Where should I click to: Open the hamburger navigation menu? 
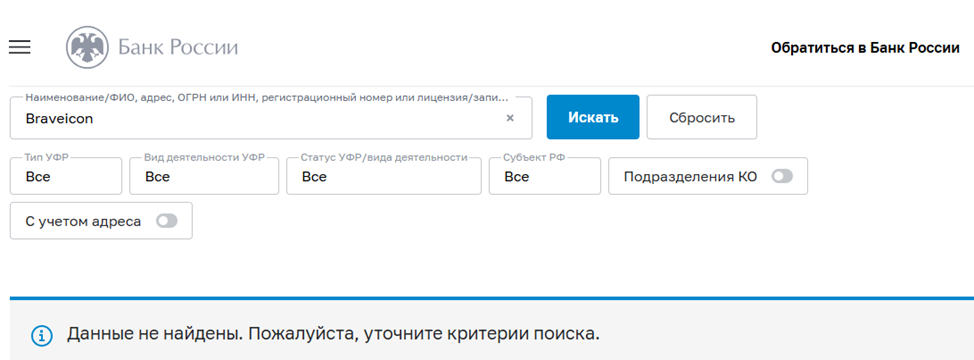click(x=20, y=47)
